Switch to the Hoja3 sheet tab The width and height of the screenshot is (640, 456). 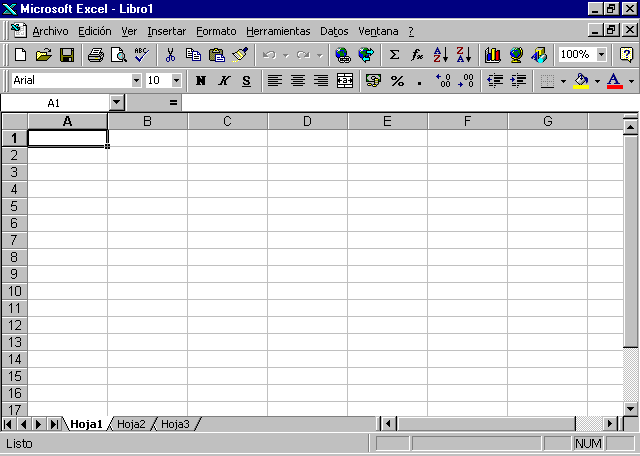pyautogui.click(x=175, y=424)
